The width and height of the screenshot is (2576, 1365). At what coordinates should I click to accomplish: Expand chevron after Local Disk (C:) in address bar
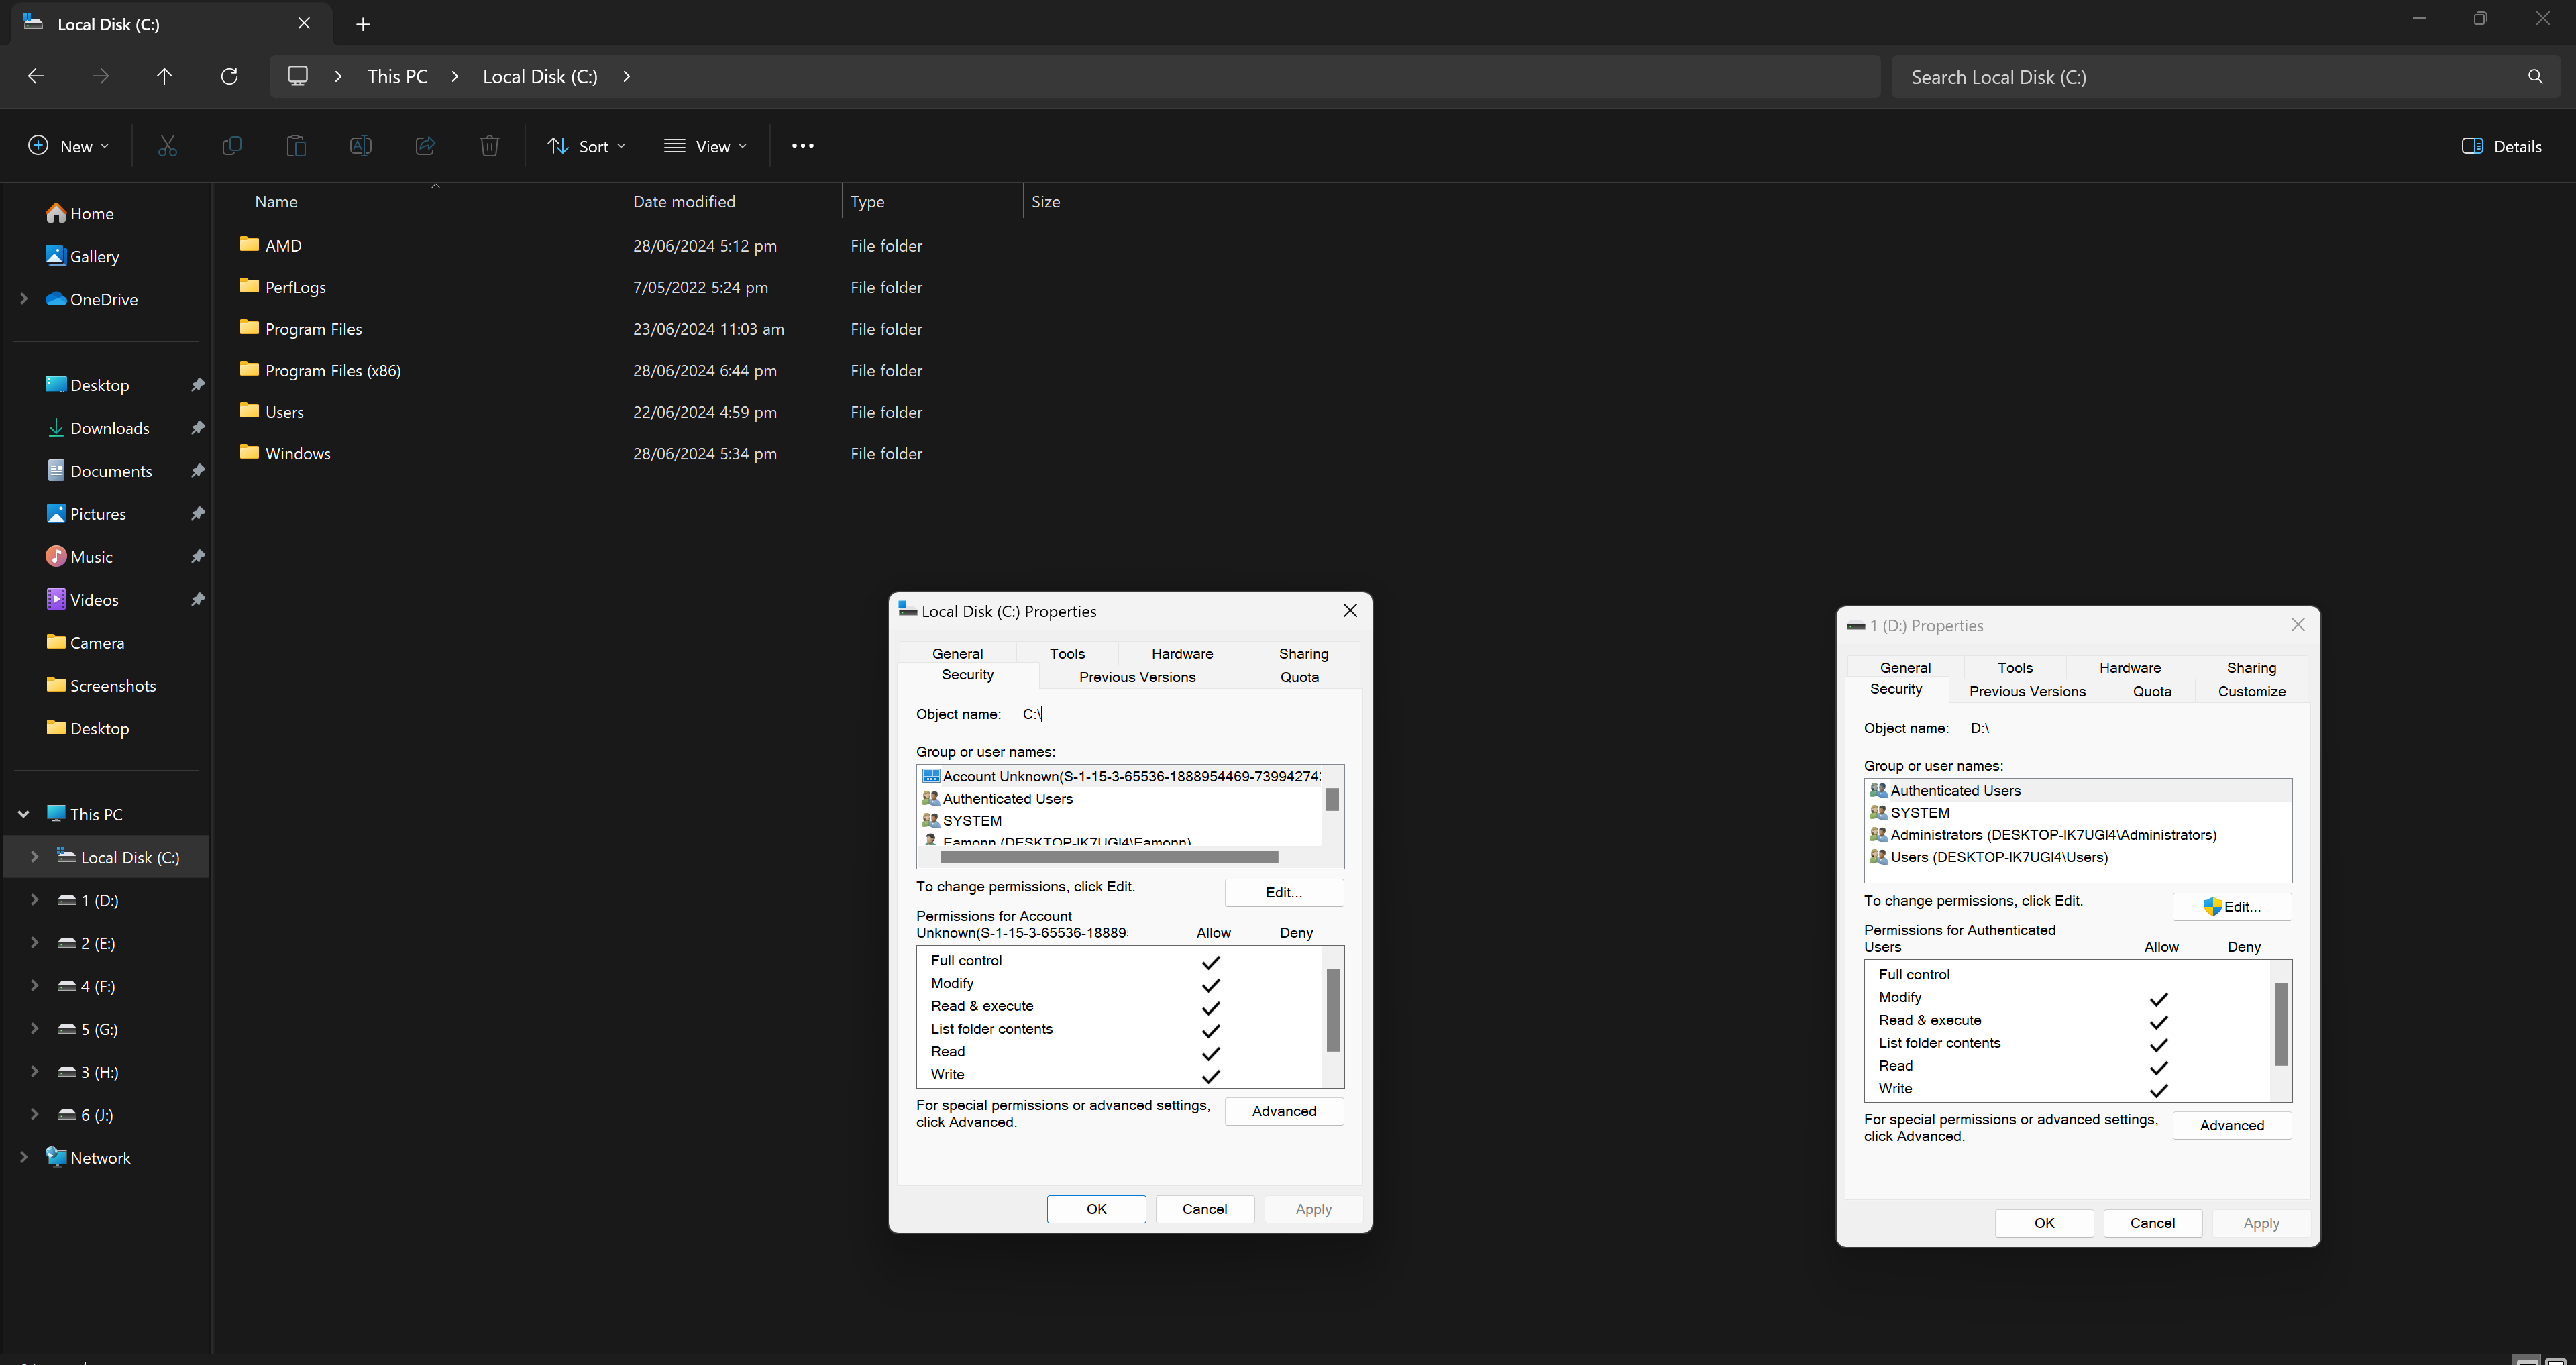(627, 76)
